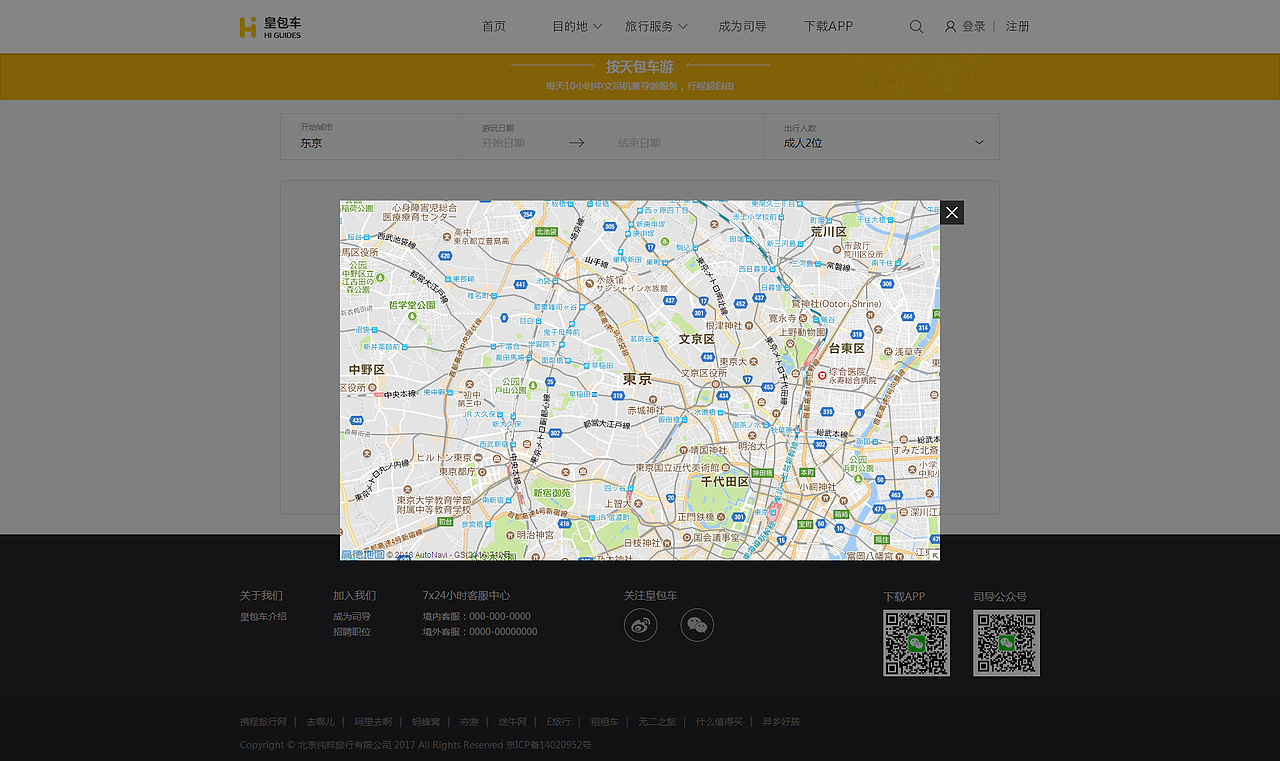This screenshot has width=1280, height=761.
Task: Click the red hospital marker at 综合医院
Action: click(822, 375)
